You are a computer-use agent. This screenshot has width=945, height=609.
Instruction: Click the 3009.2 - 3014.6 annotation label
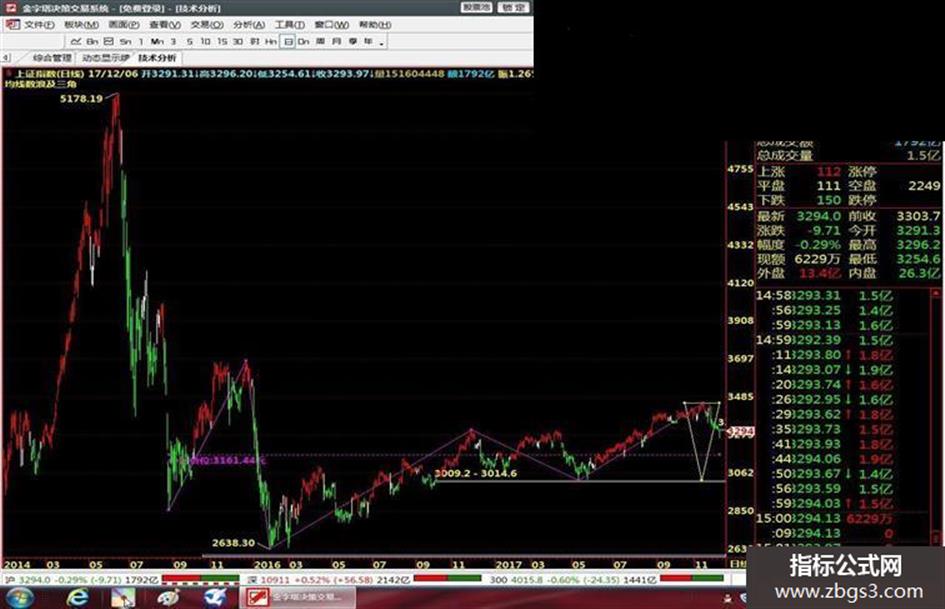pos(476,473)
